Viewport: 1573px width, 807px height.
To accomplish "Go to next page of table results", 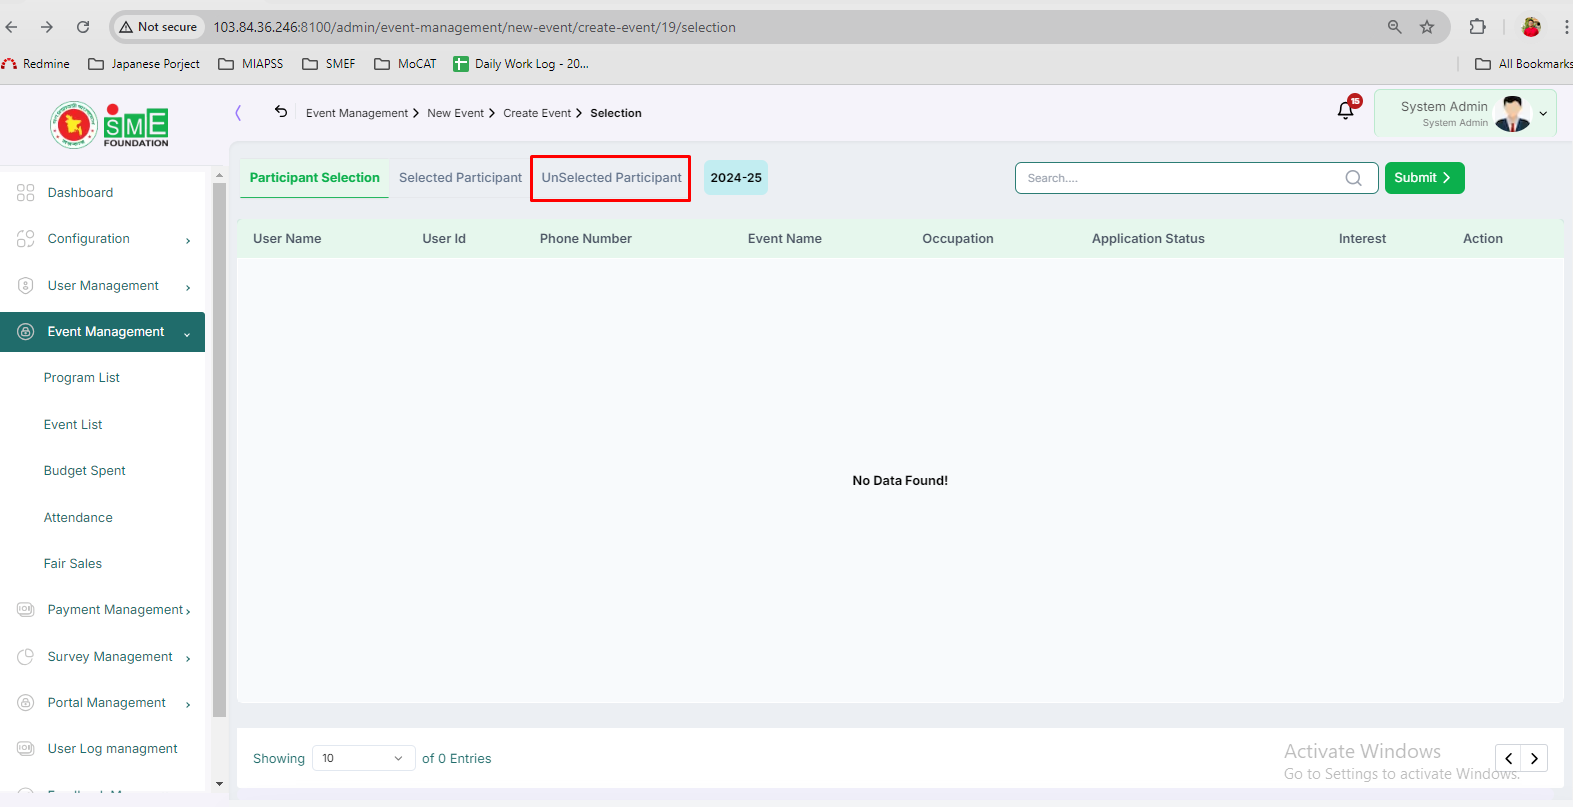I will click(x=1534, y=758).
